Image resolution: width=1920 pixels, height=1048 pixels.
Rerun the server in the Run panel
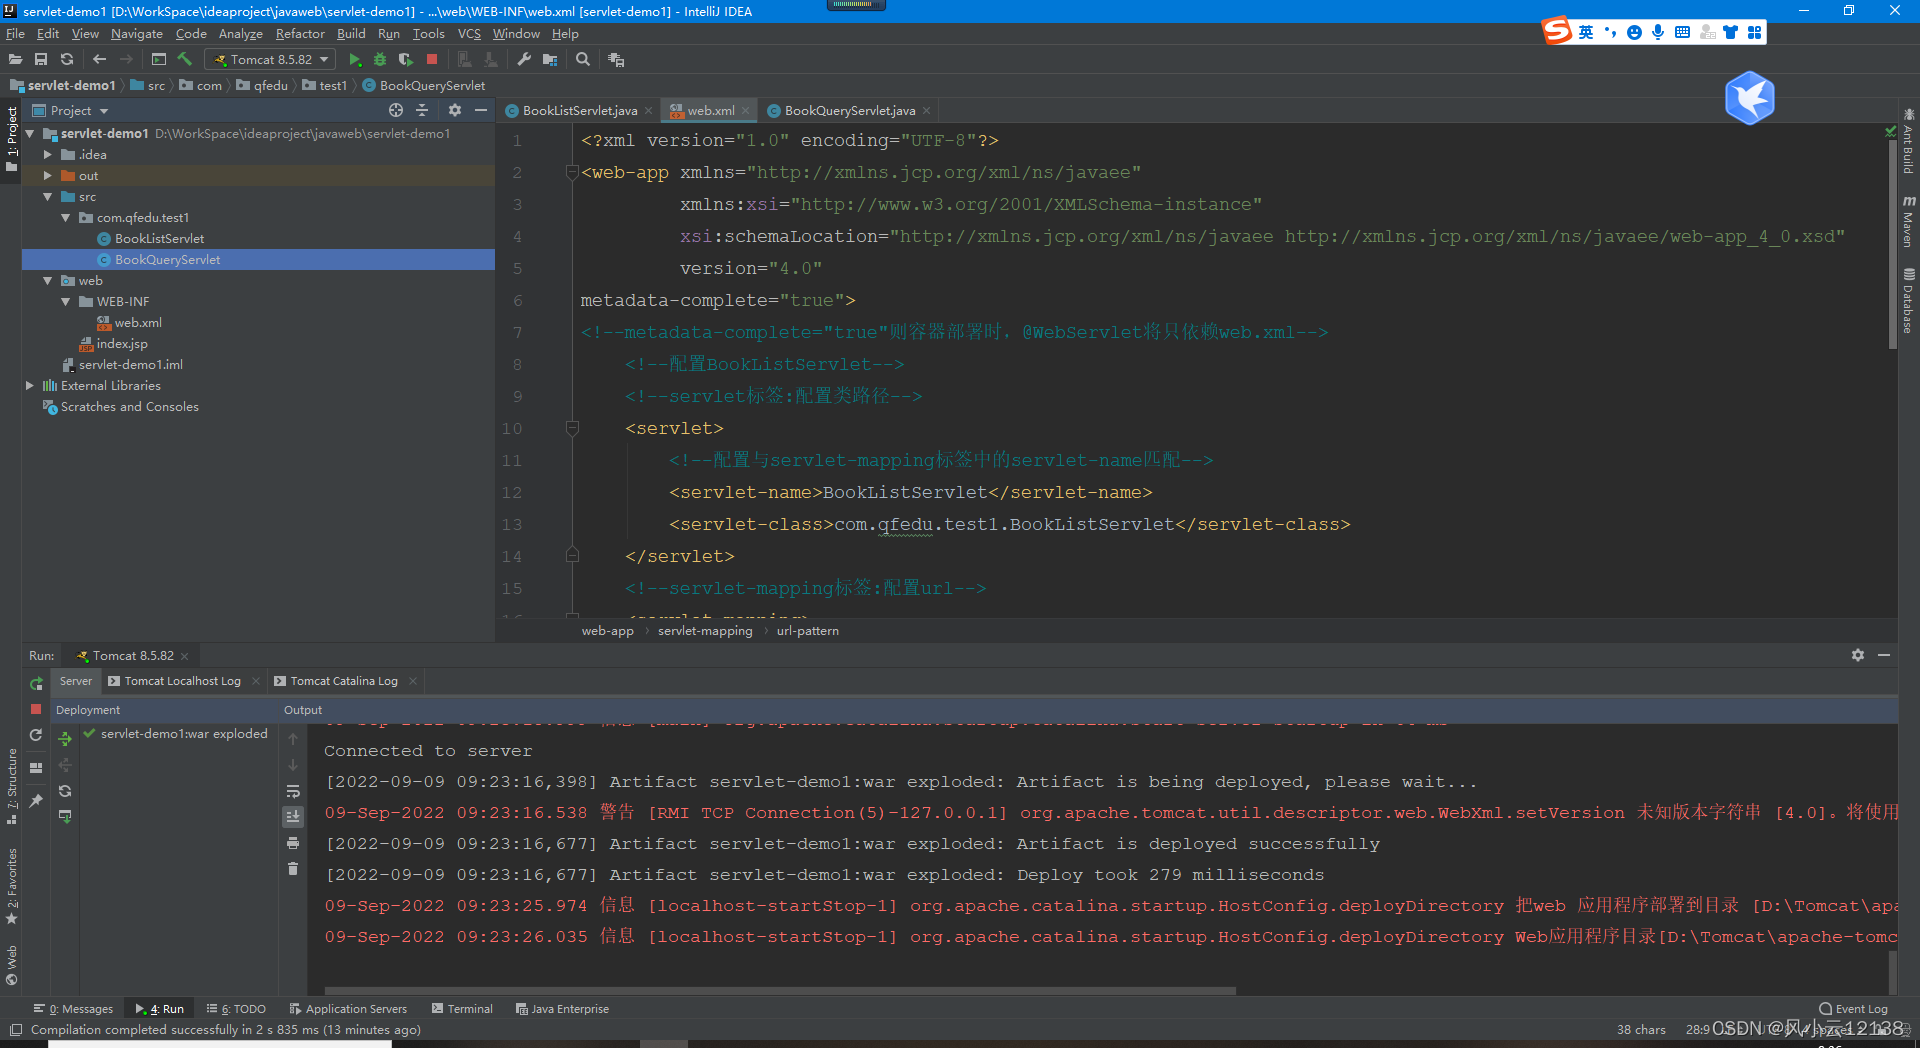pos(36,684)
